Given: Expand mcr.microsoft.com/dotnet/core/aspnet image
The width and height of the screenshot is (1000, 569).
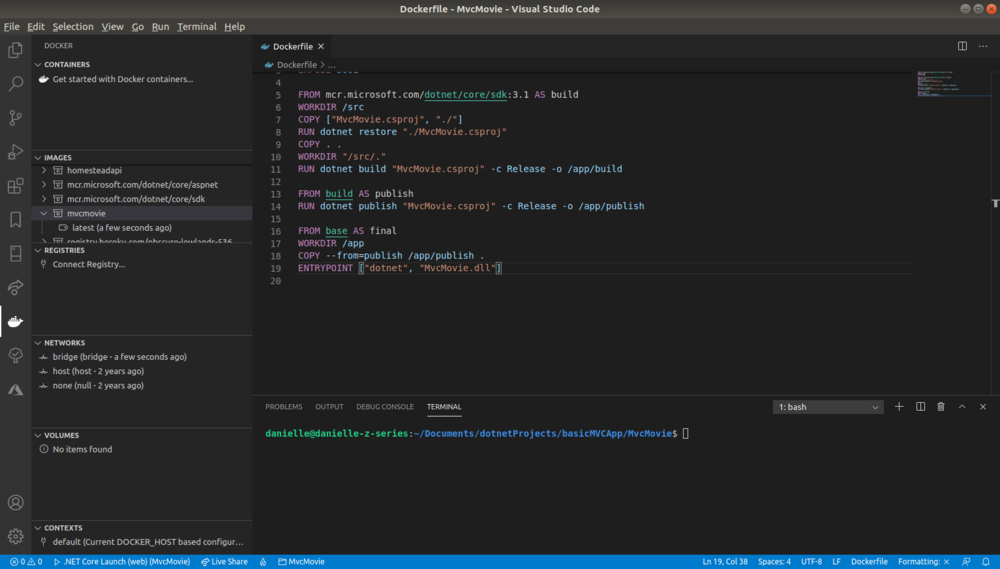Looking at the screenshot, I should tap(44, 184).
